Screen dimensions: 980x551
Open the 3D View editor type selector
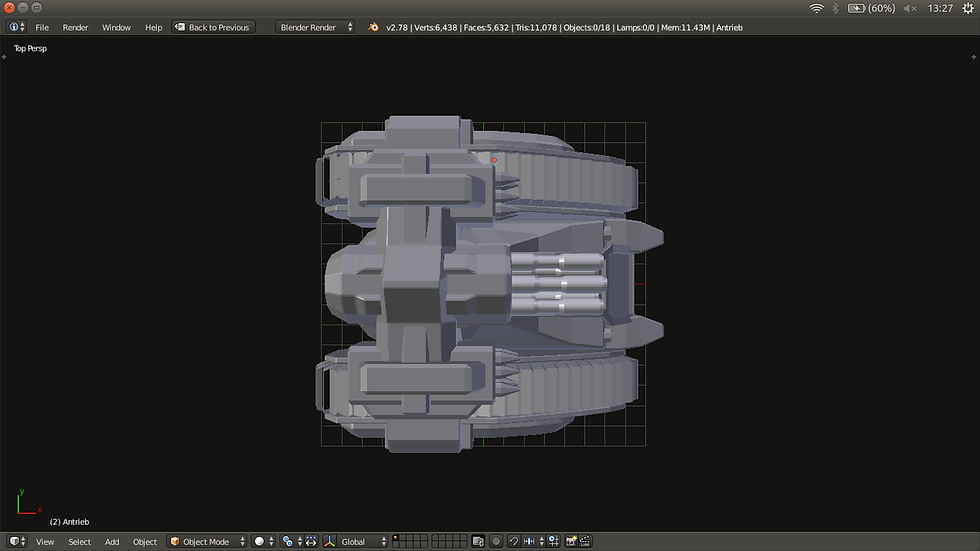click(x=17, y=541)
